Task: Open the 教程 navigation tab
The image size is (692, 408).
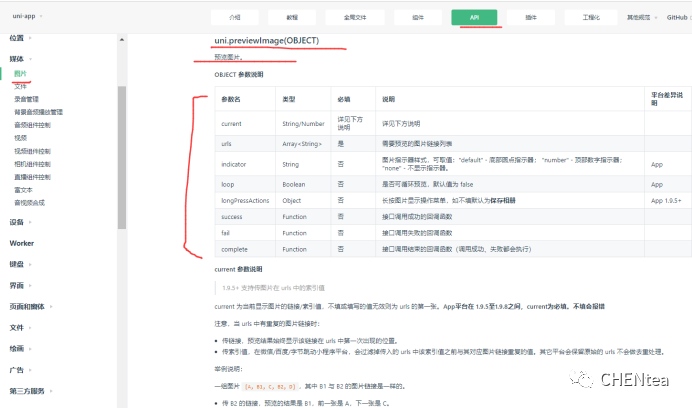Action: tap(292, 18)
